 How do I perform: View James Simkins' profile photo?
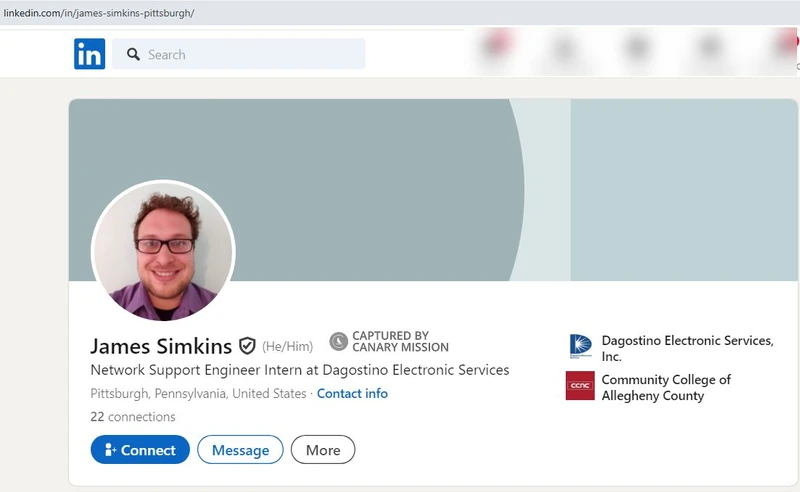point(163,251)
